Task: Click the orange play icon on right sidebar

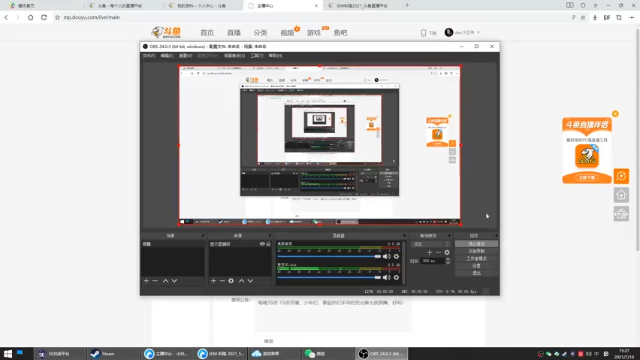Action: pos(621,176)
